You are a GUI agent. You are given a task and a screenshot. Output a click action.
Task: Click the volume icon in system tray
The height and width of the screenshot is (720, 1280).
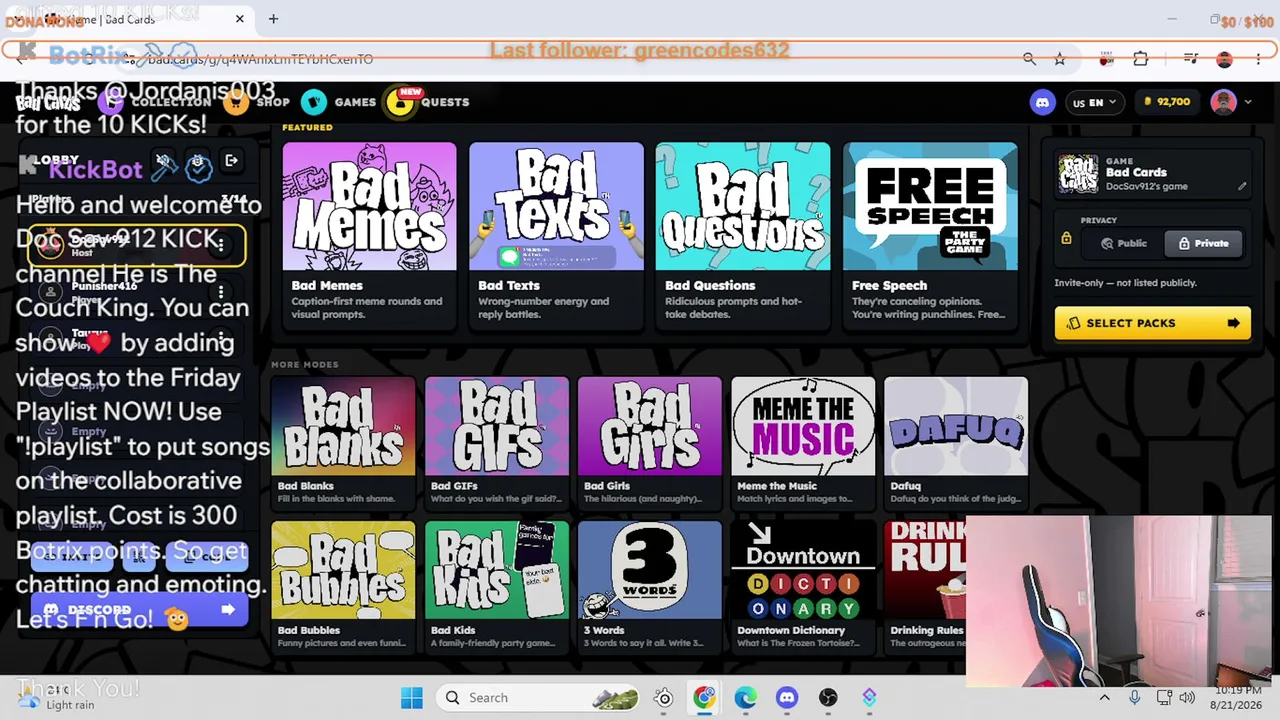tap(1187, 697)
